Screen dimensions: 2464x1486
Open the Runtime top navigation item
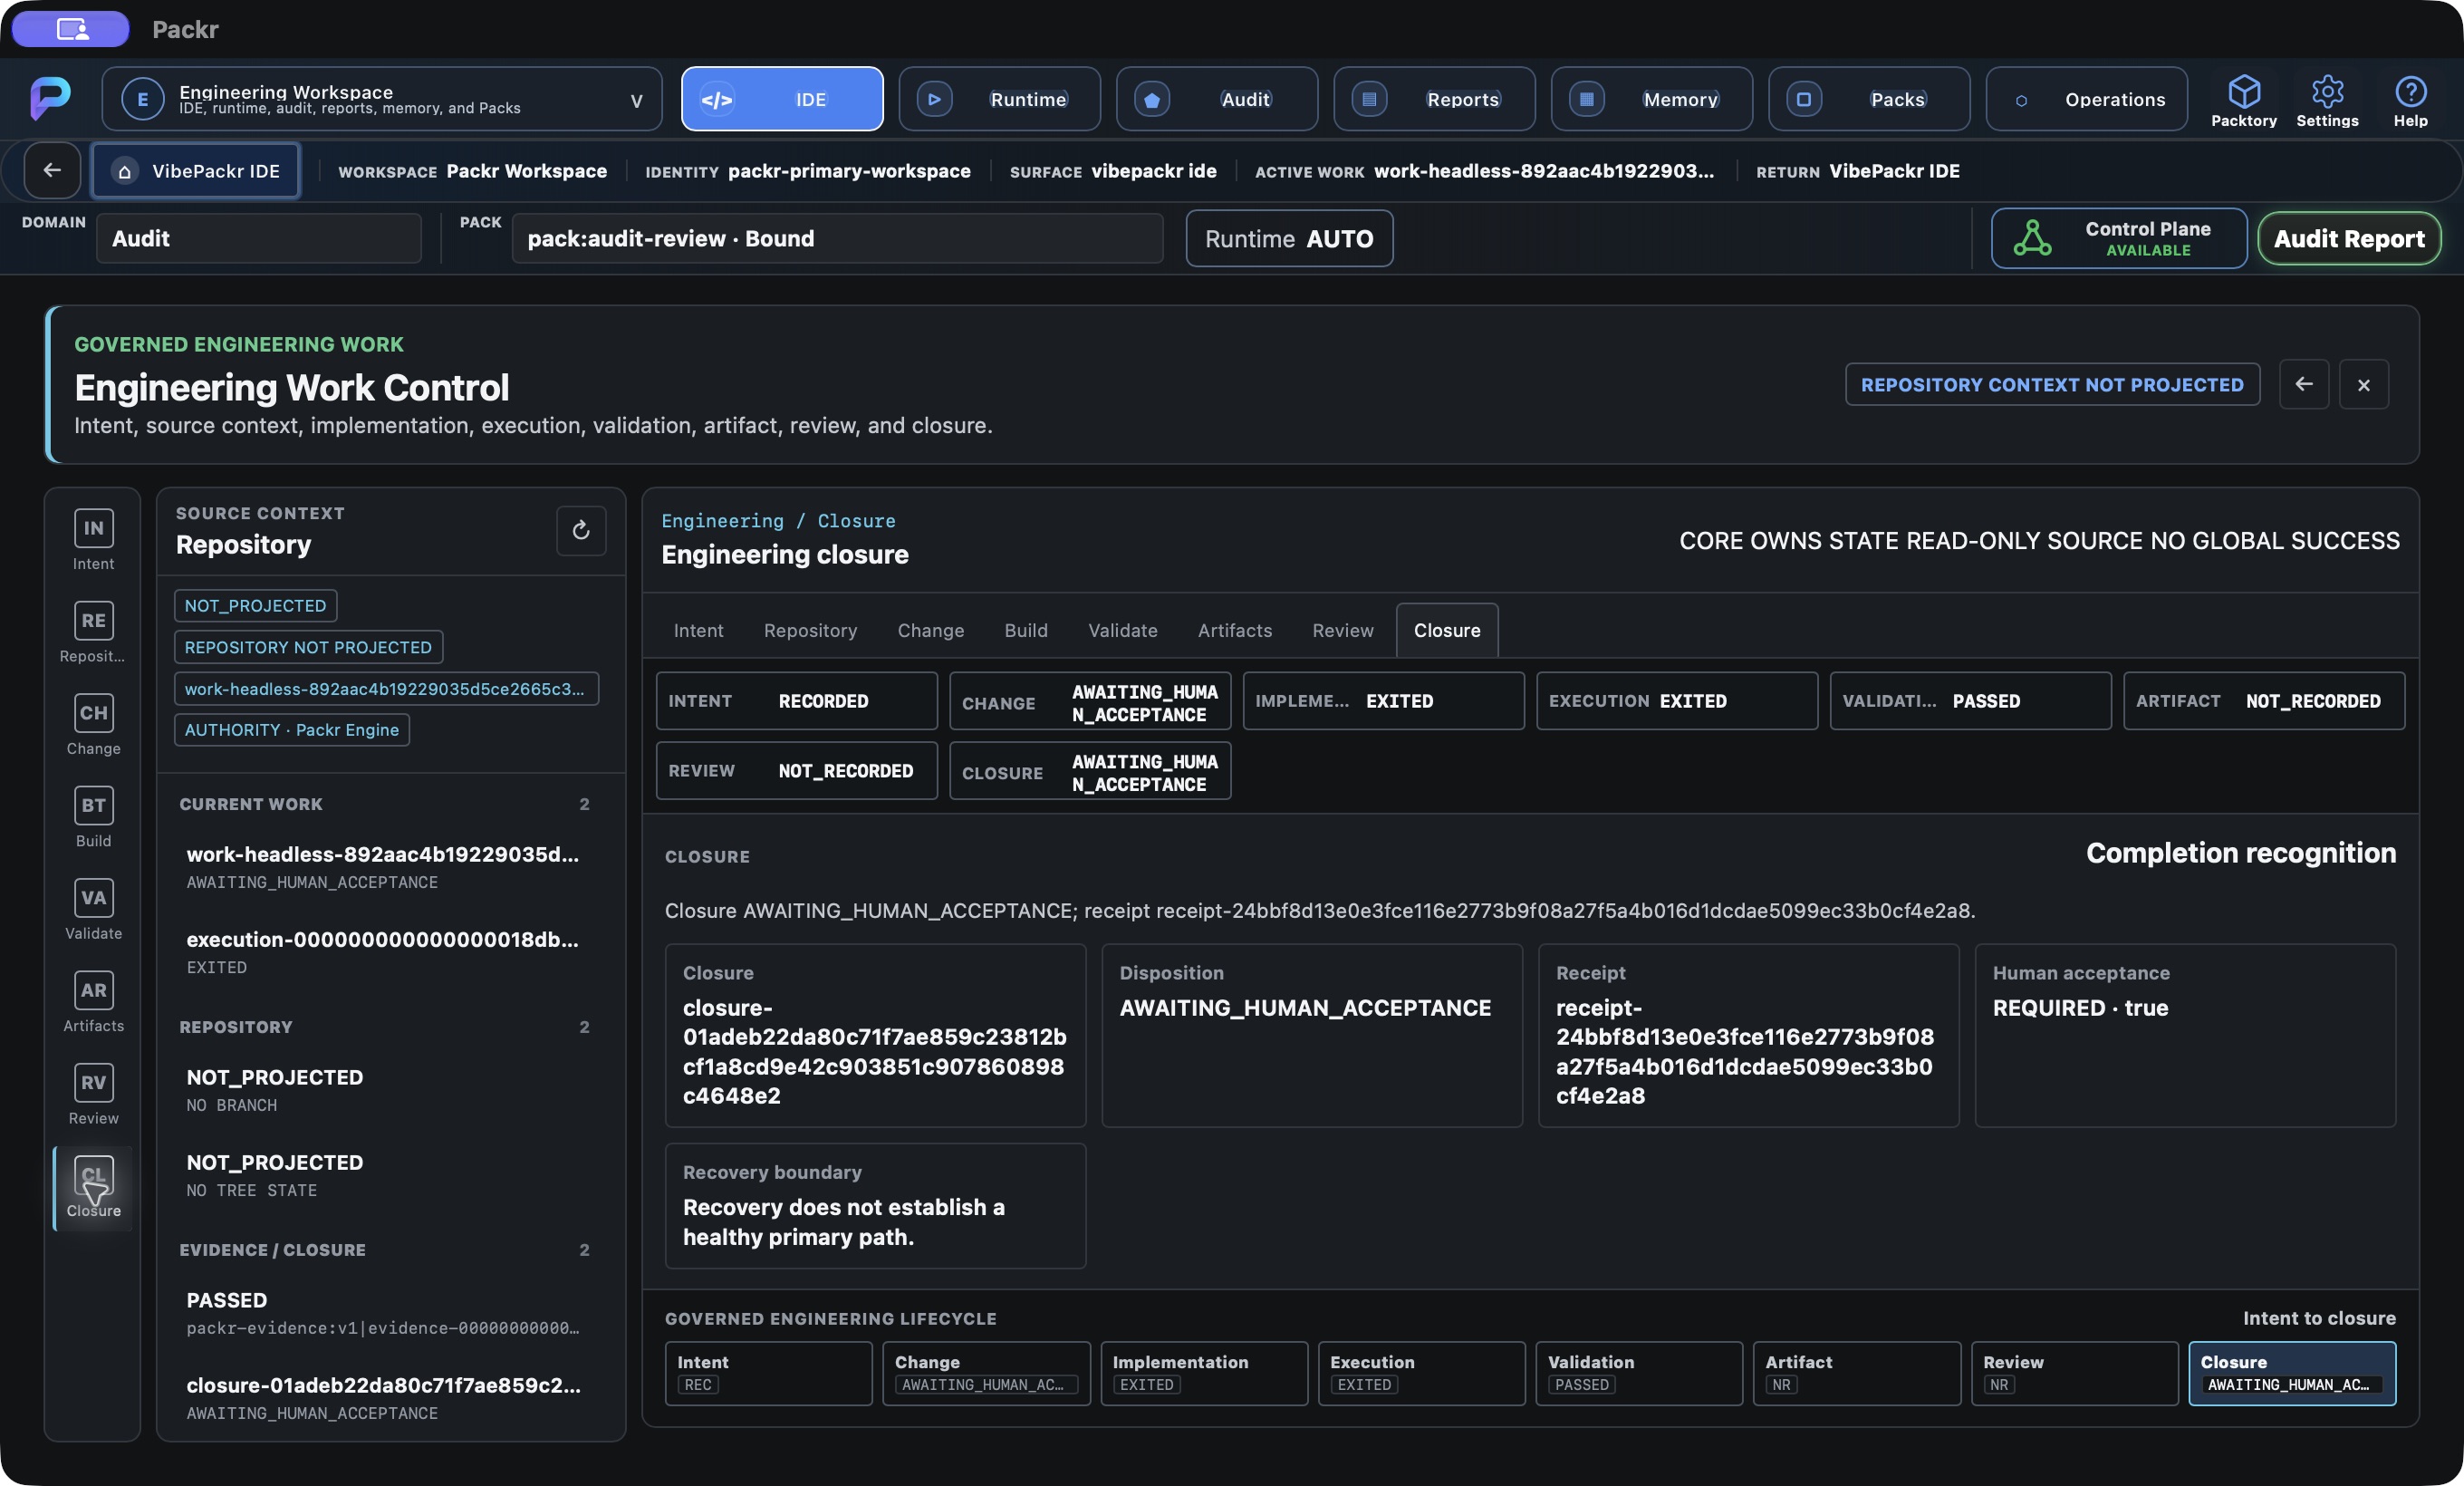point(999,99)
